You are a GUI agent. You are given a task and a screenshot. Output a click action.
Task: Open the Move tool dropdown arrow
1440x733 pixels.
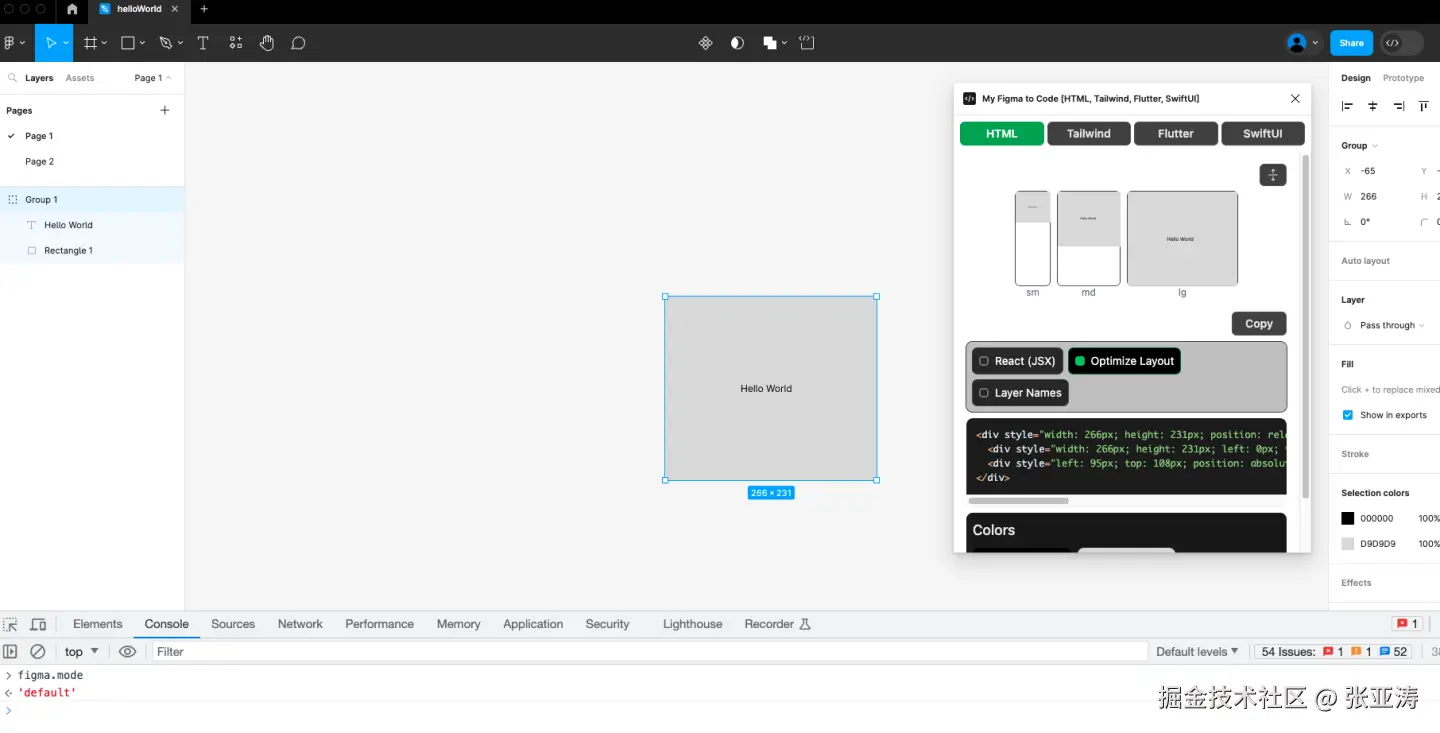(x=66, y=43)
